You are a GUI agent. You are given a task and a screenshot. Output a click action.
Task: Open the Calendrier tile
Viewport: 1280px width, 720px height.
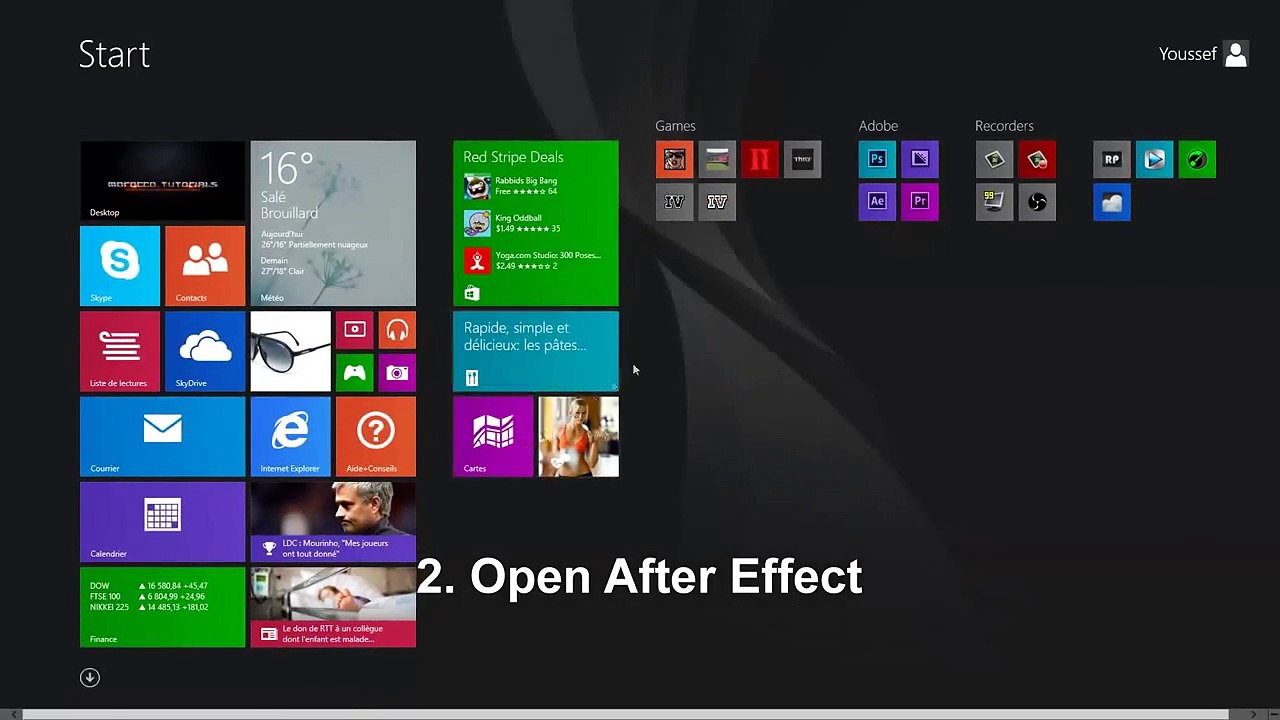click(x=162, y=522)
